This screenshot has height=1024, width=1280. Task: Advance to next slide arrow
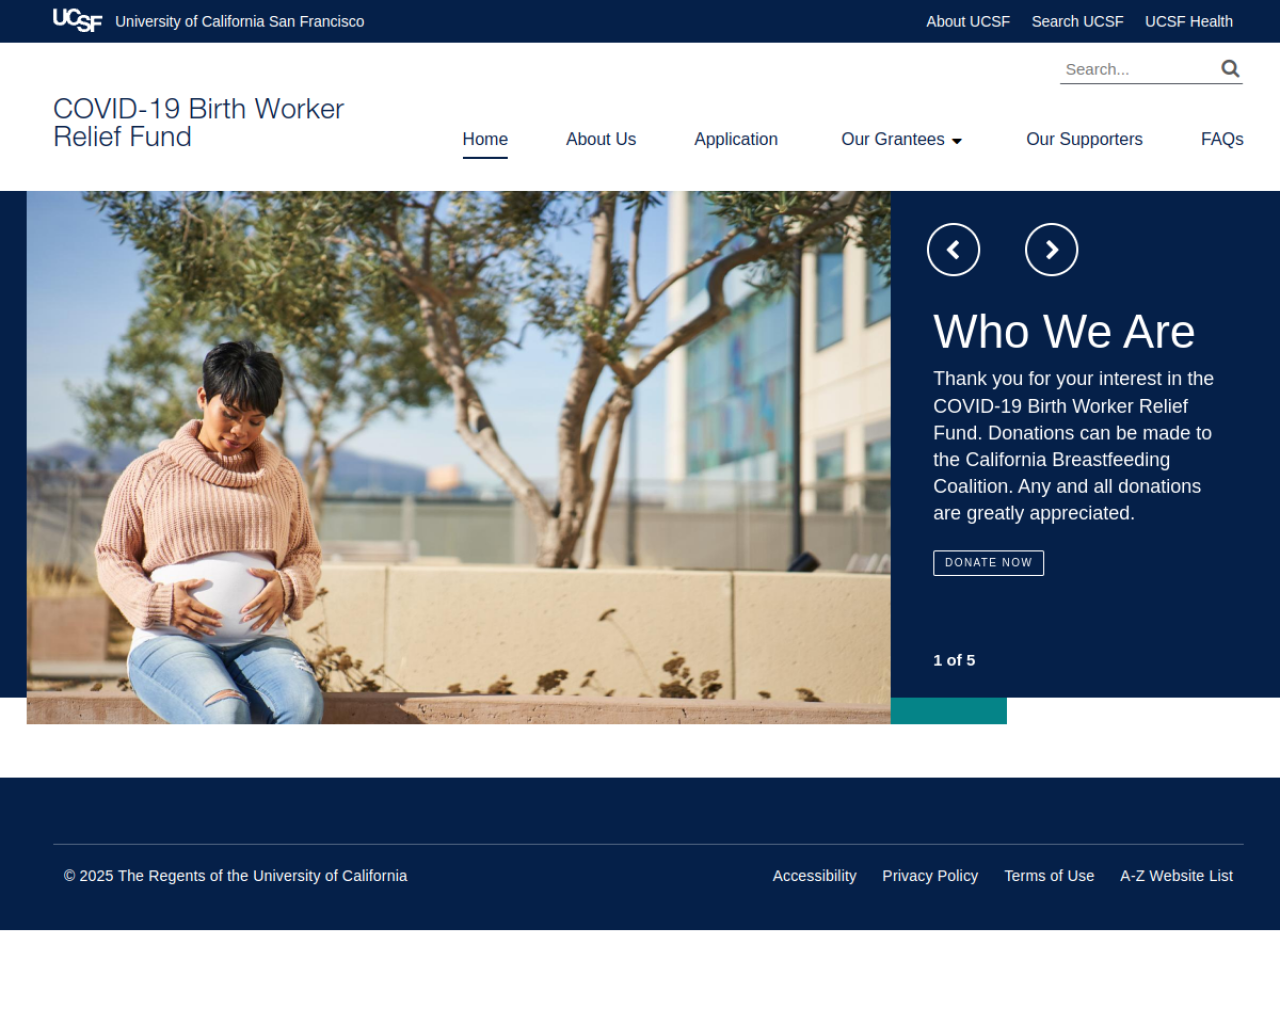[x=1051, y=249]
